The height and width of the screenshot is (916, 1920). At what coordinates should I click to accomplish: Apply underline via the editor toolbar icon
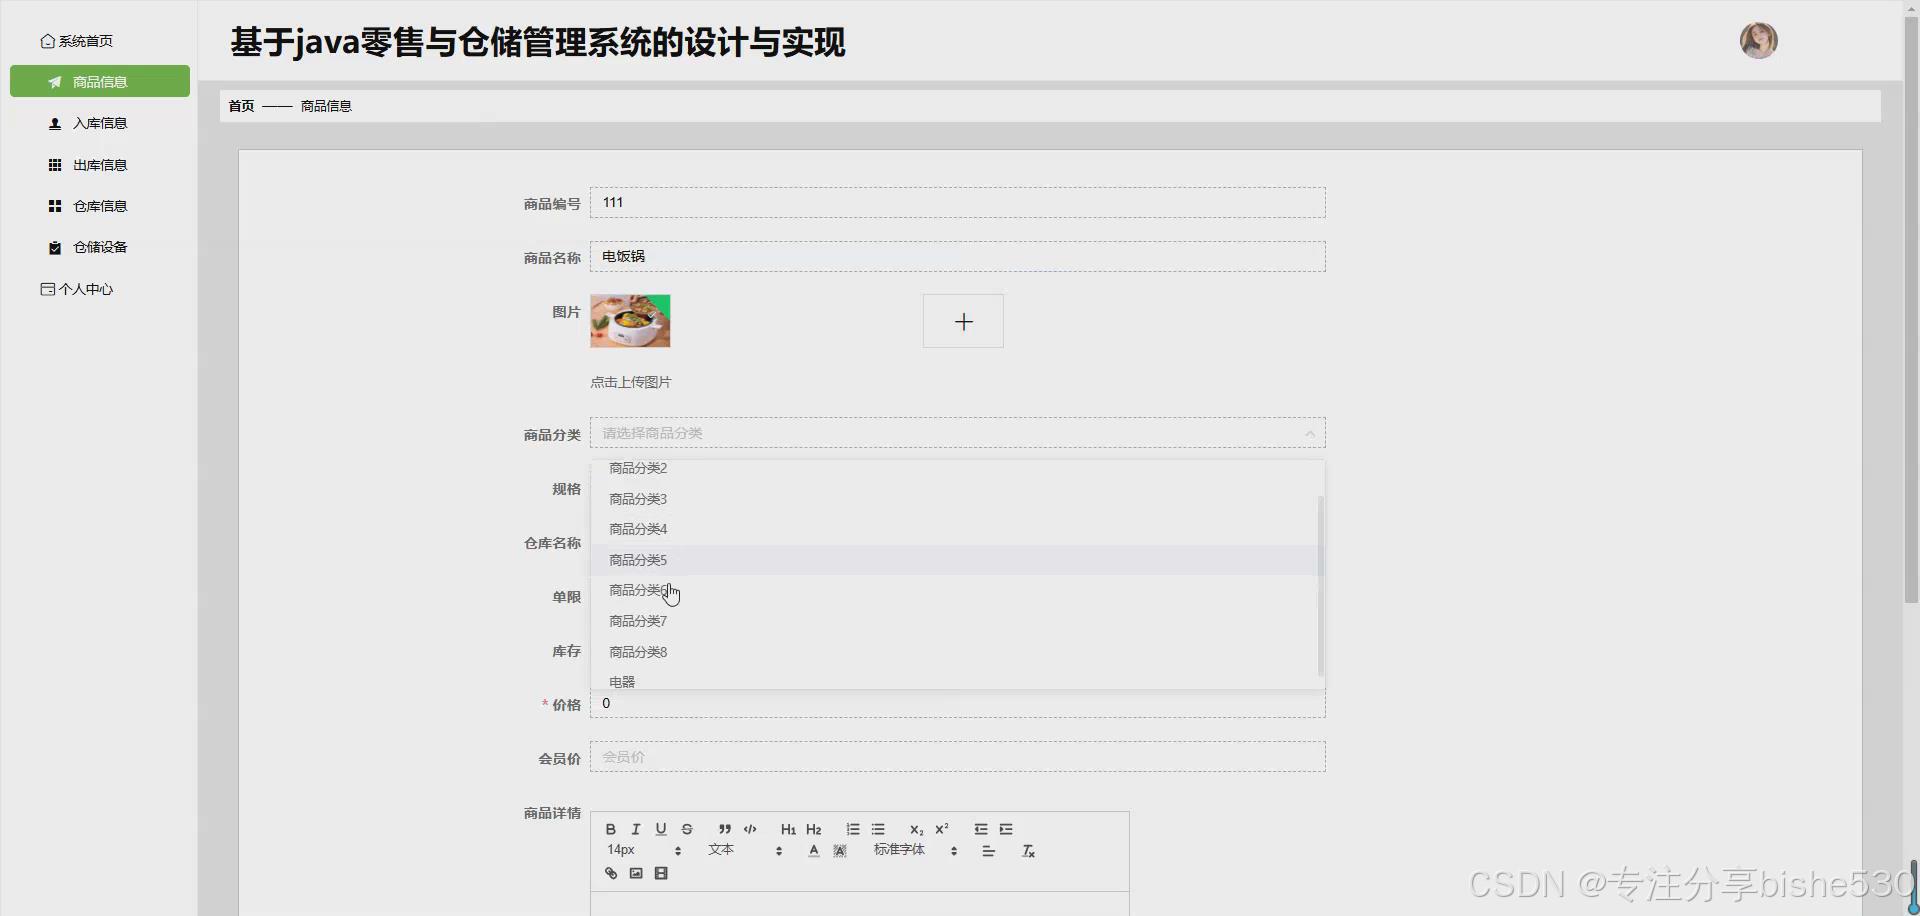660,830
